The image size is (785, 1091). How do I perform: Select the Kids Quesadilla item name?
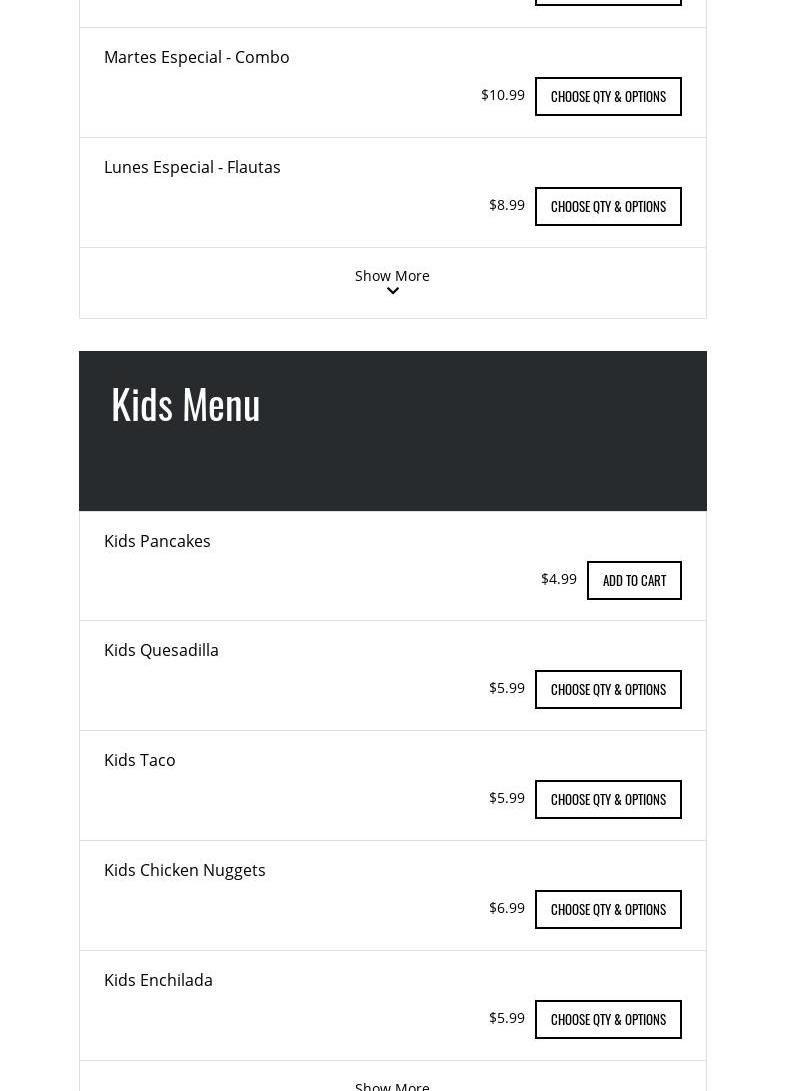(x=161, y=650)
